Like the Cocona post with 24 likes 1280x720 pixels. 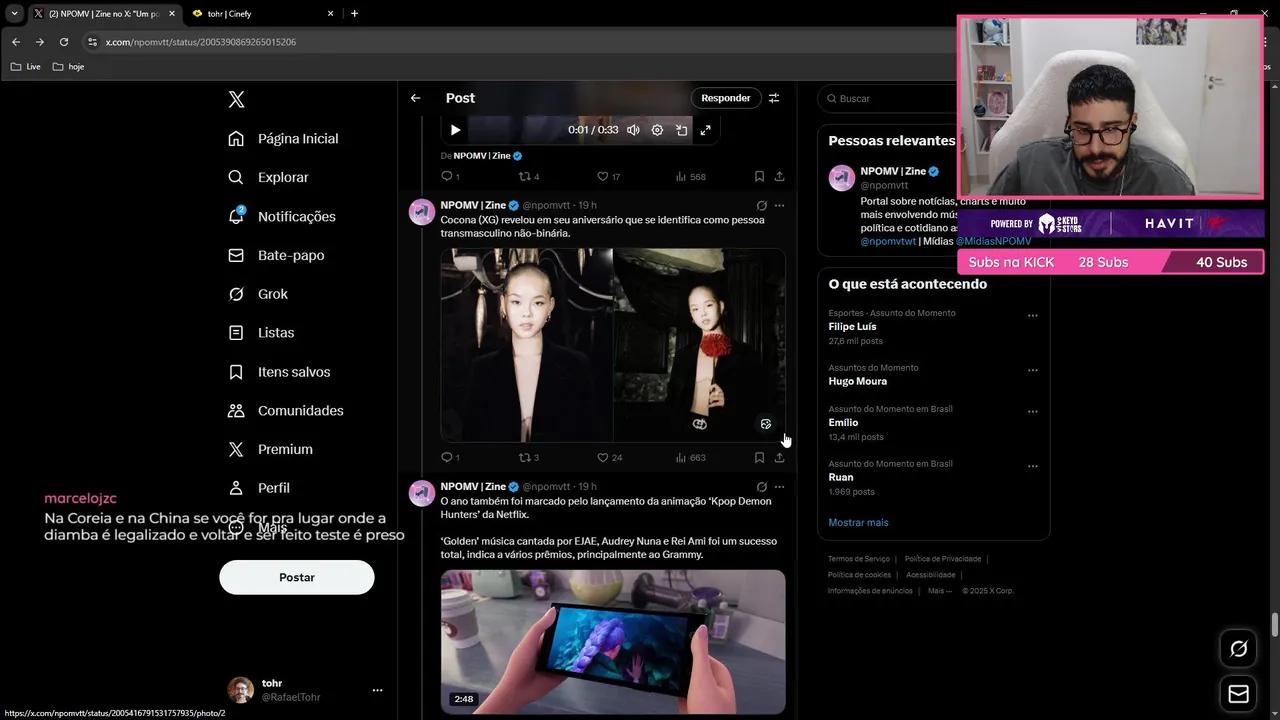pyautogui.click(x=609, y=457)
